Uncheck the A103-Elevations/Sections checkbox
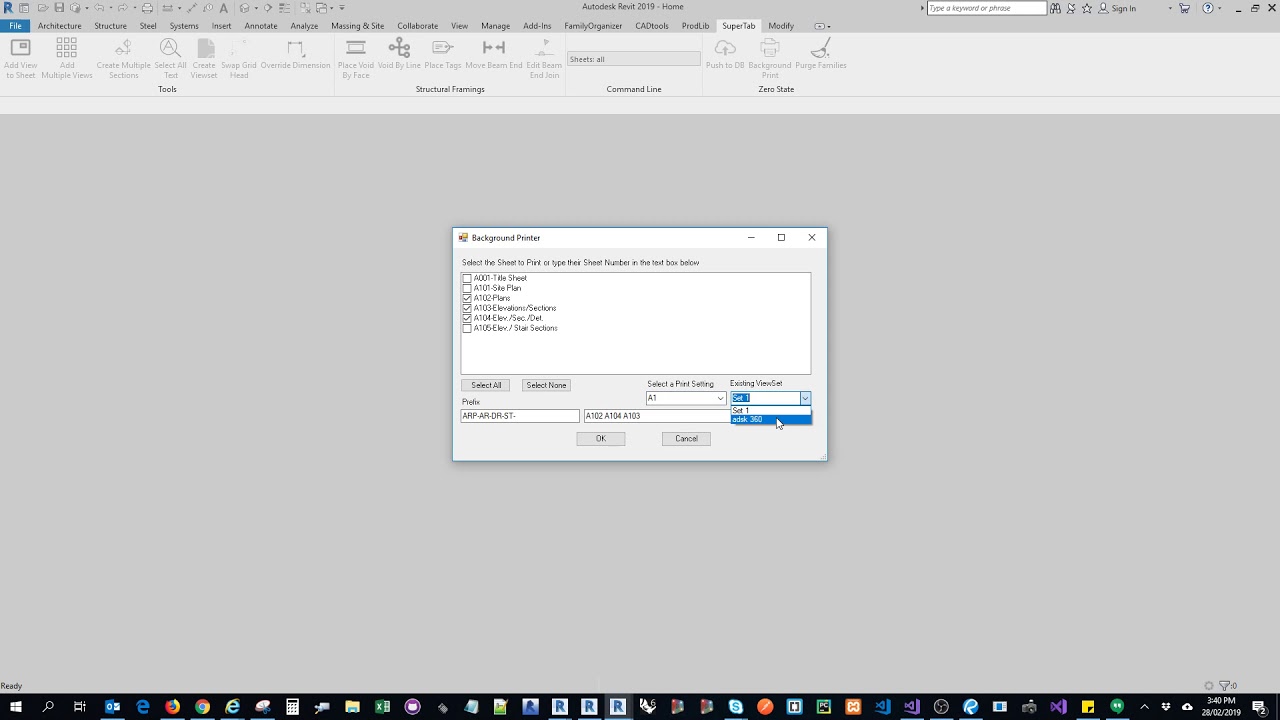Screen dimensions: 1280x720 pyautogui.click(x=467, y=308)
